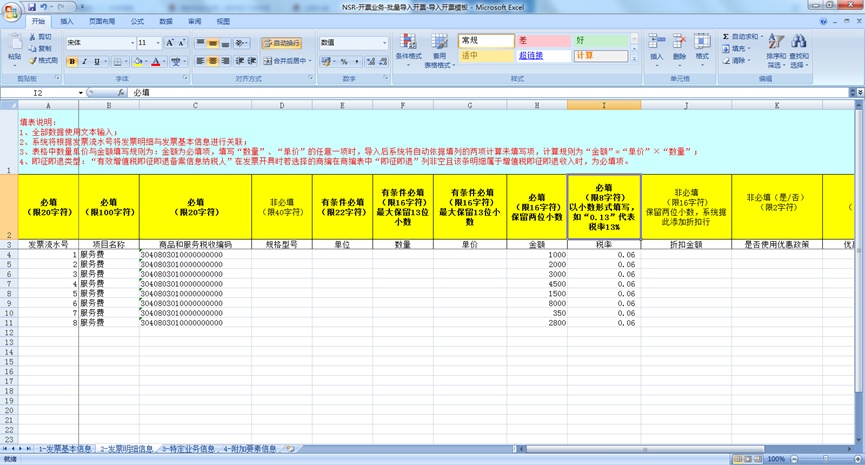Viewport: 865px width, 465px height.
Task: Decrease font size with the small A
Action: click(x=181, y=42)
